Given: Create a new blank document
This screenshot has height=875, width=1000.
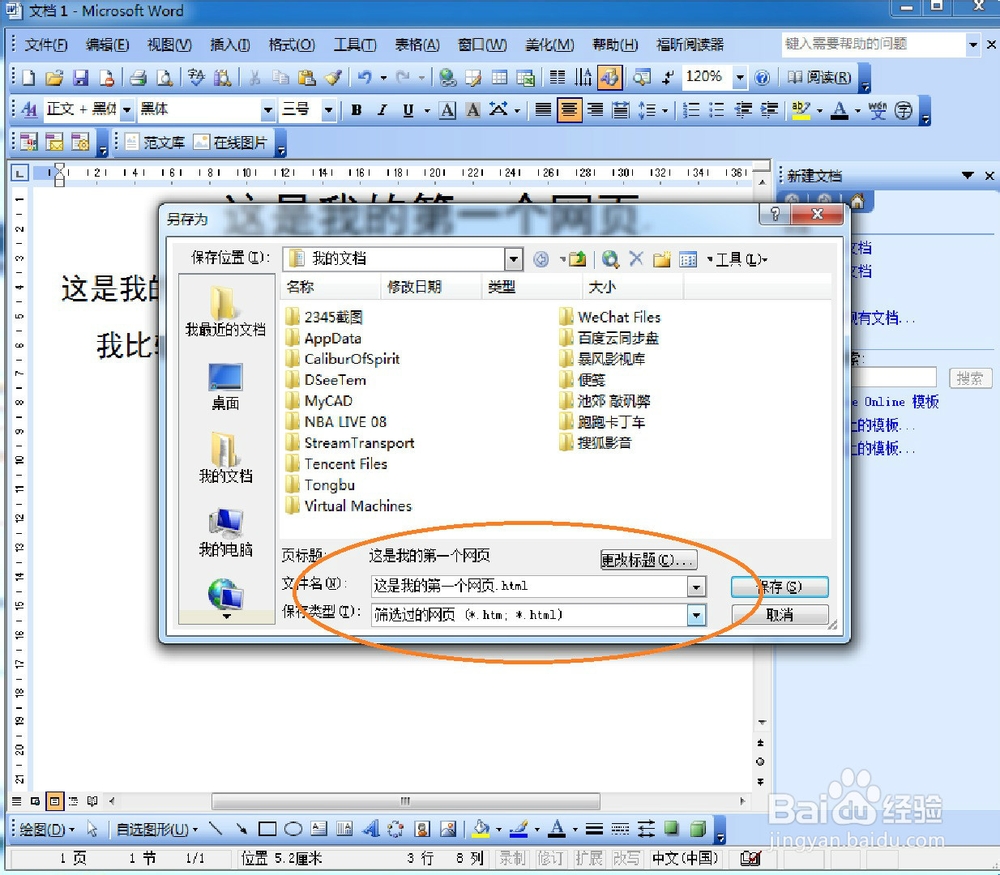Looking at the screenshot, I should pos(27,77).
